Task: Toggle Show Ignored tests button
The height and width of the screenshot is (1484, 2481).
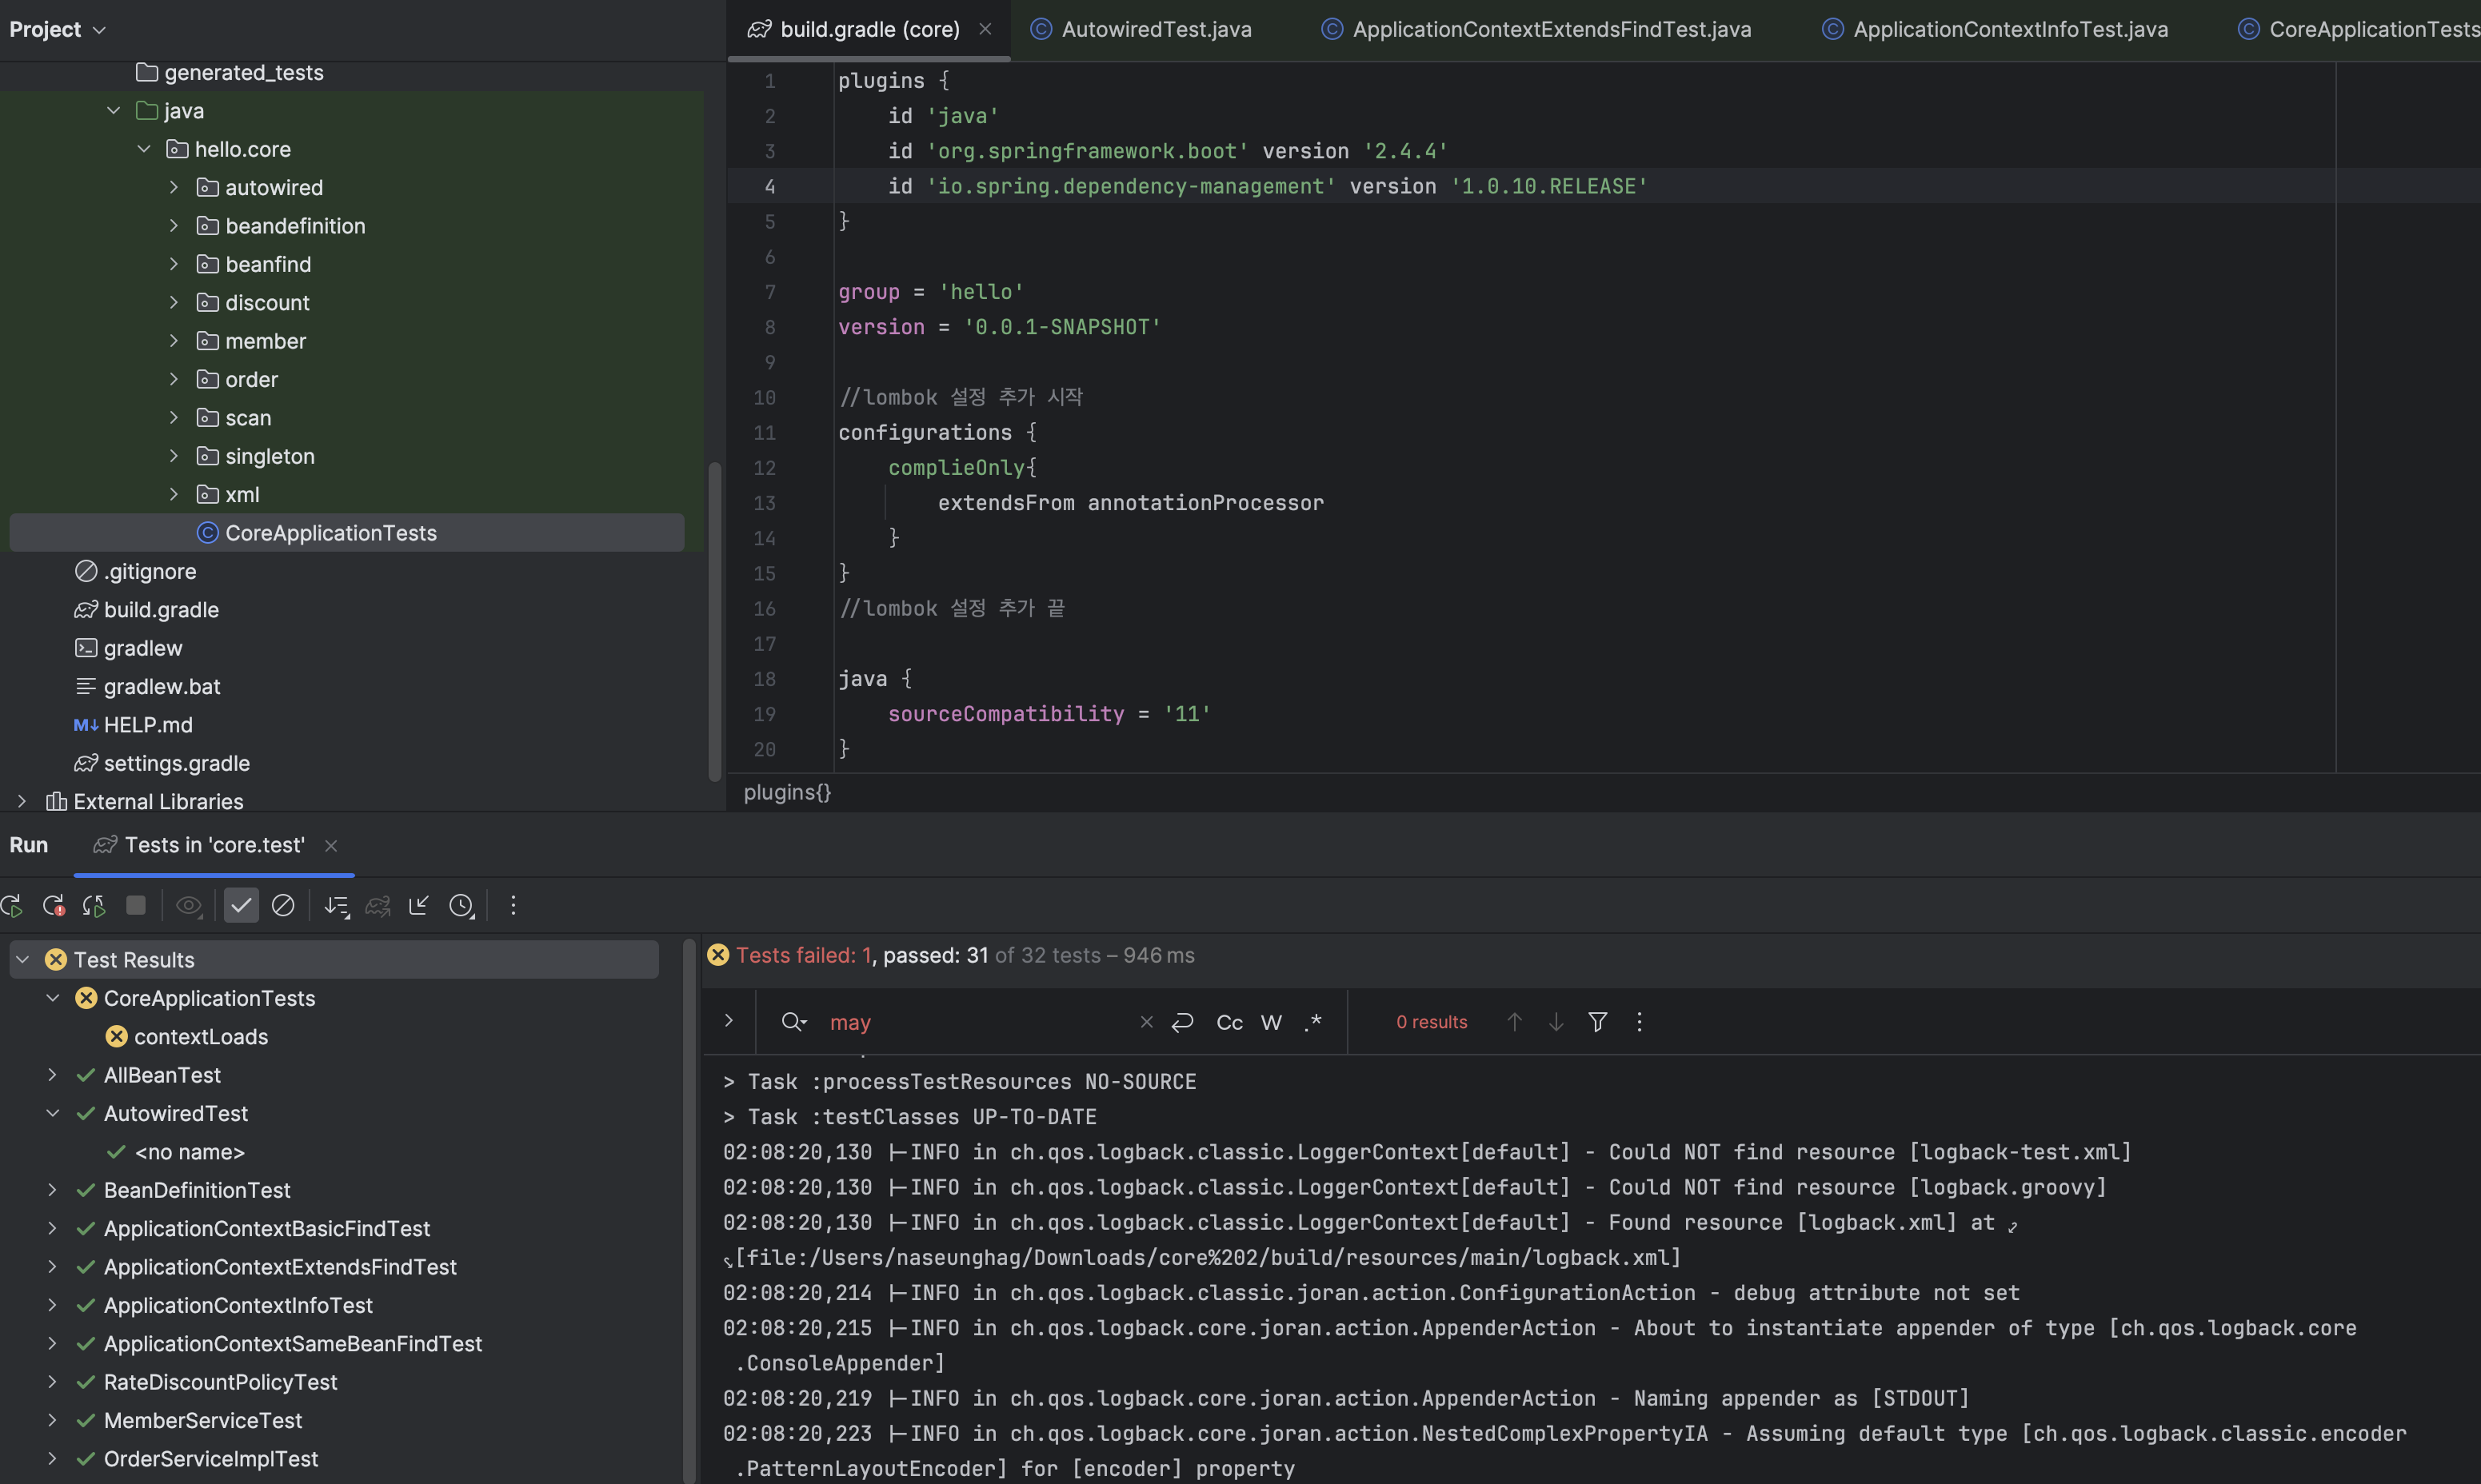Action: pyautogui.click(x=283, y=905)
